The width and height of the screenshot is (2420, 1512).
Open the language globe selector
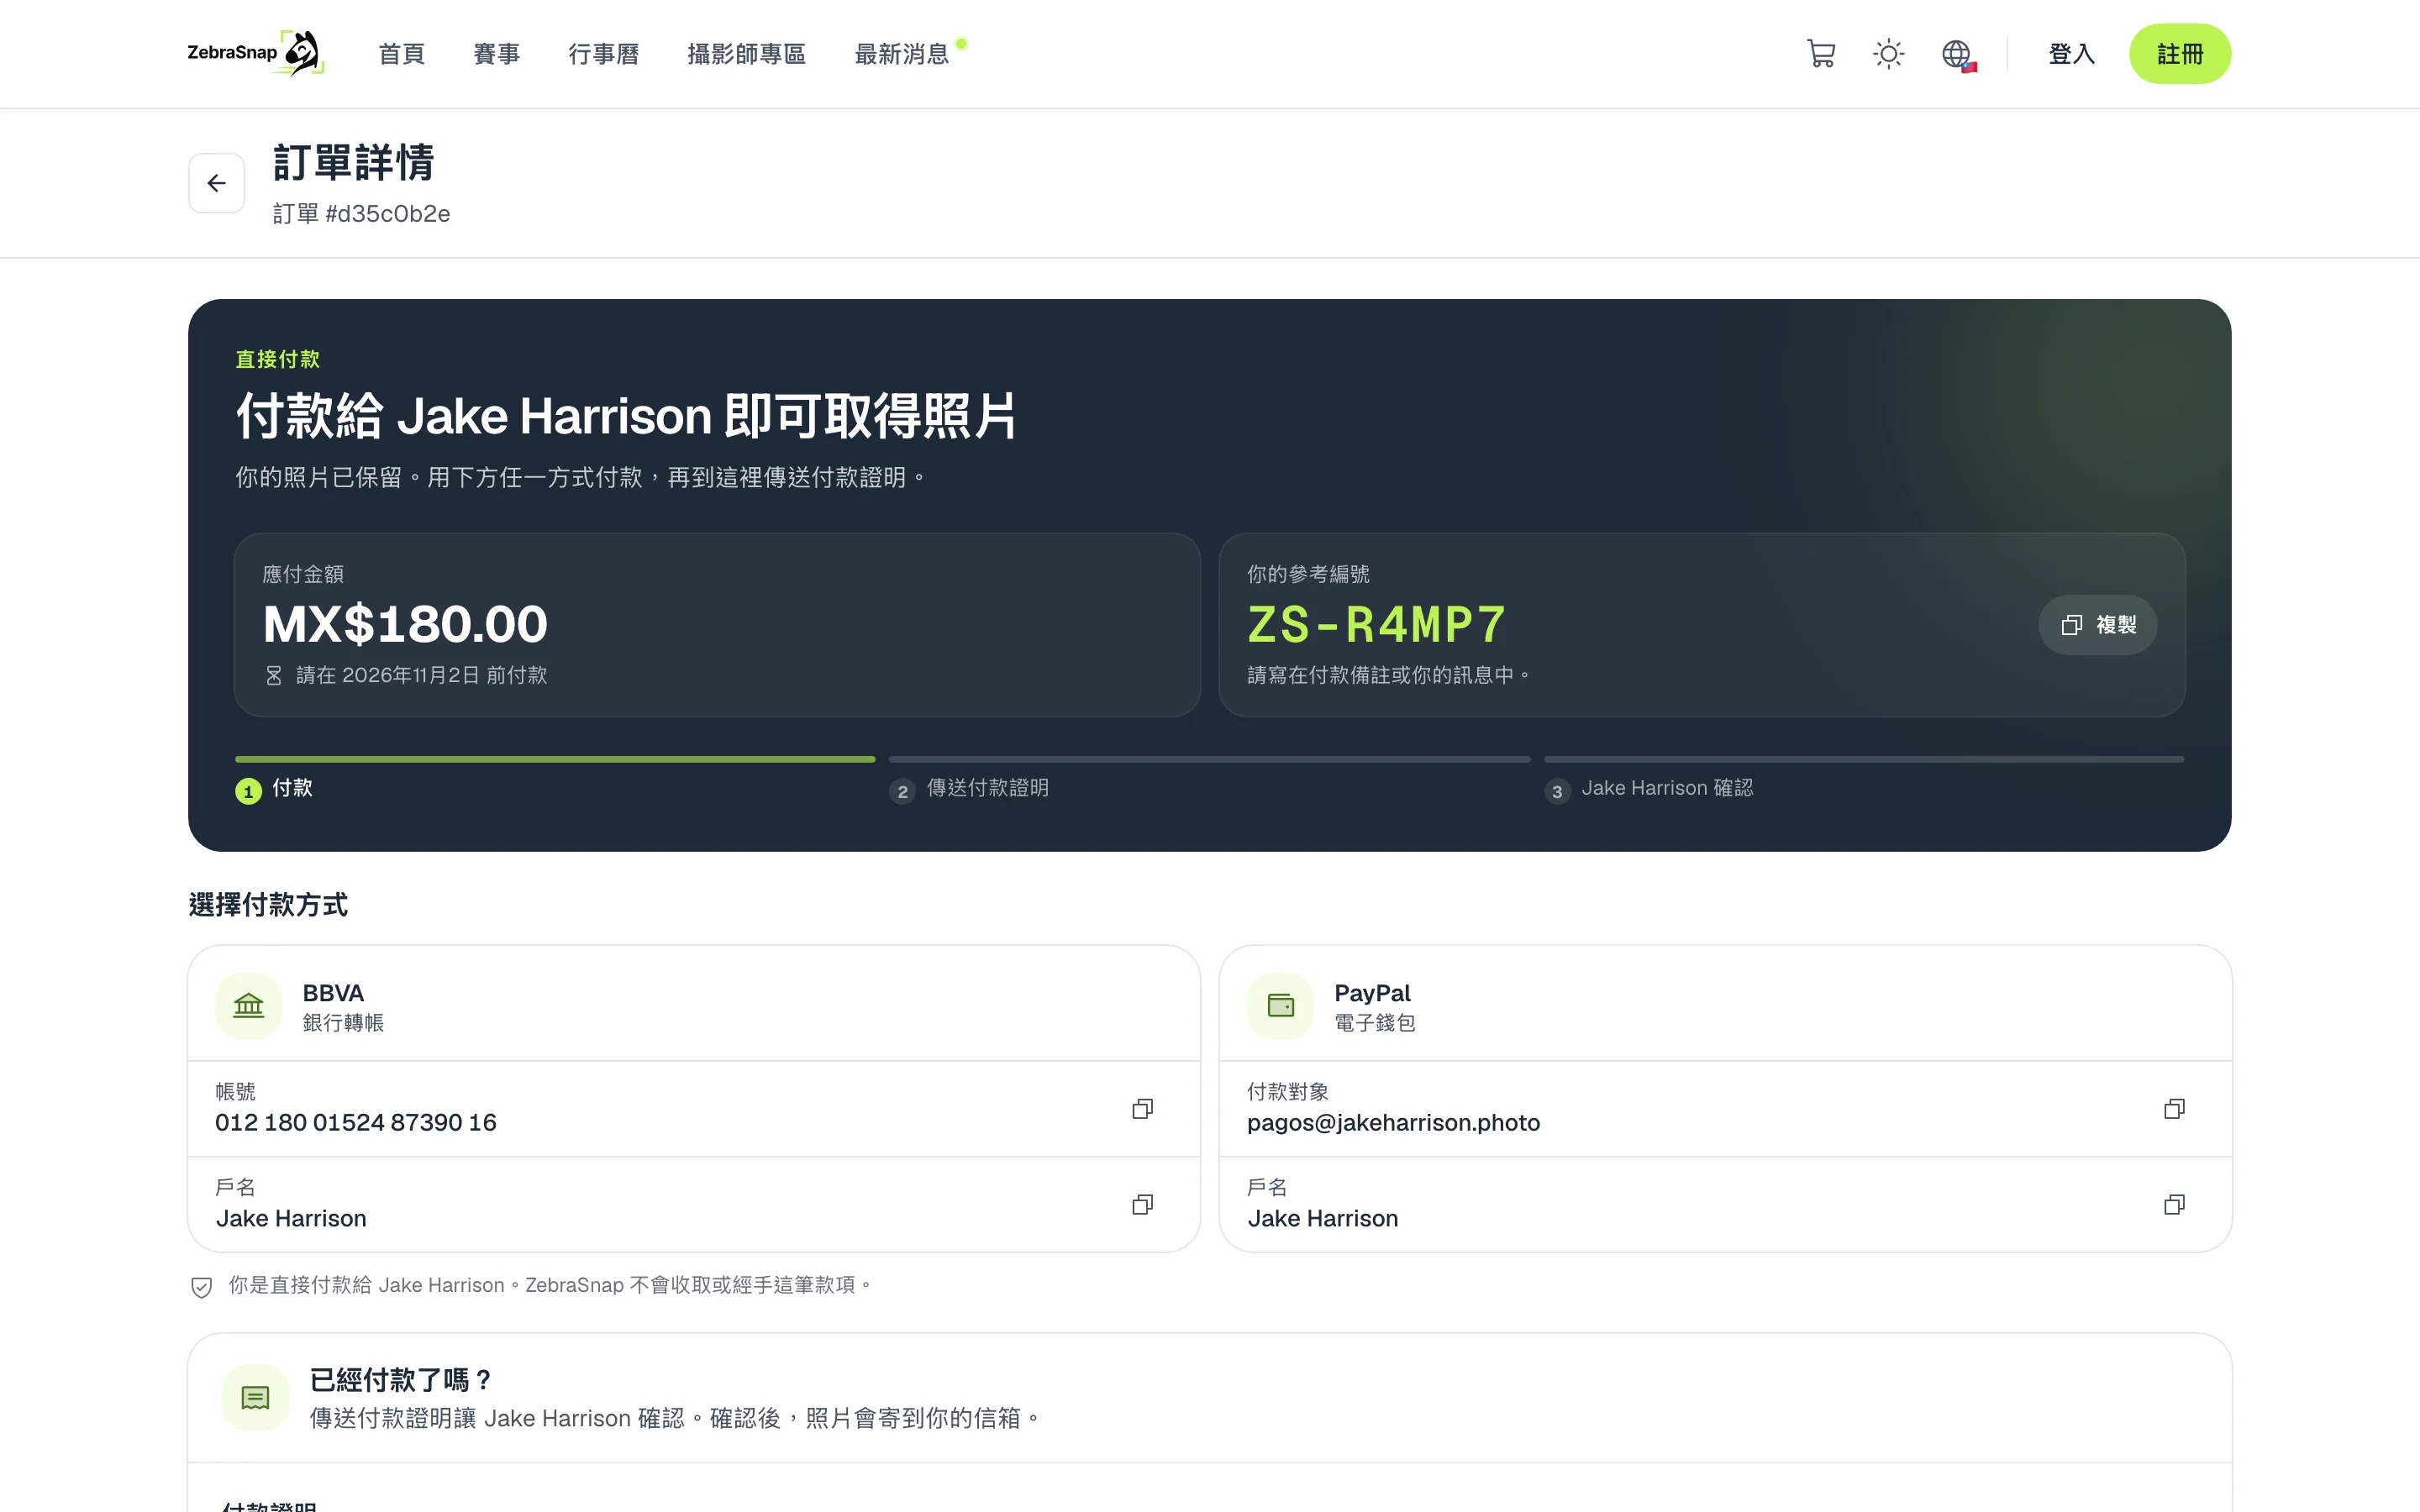coord(1958,54)
